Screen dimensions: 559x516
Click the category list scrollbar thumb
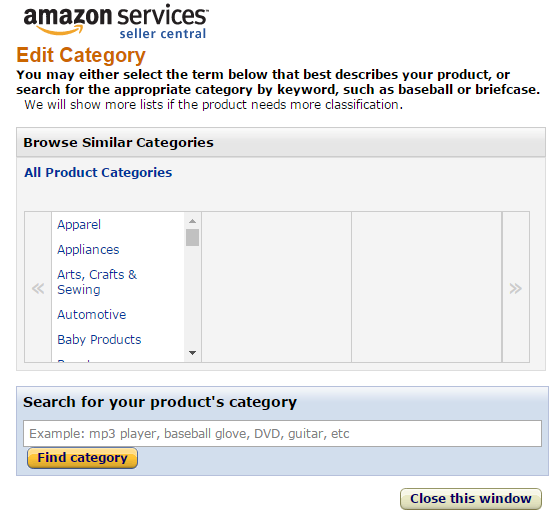(193, 237)
